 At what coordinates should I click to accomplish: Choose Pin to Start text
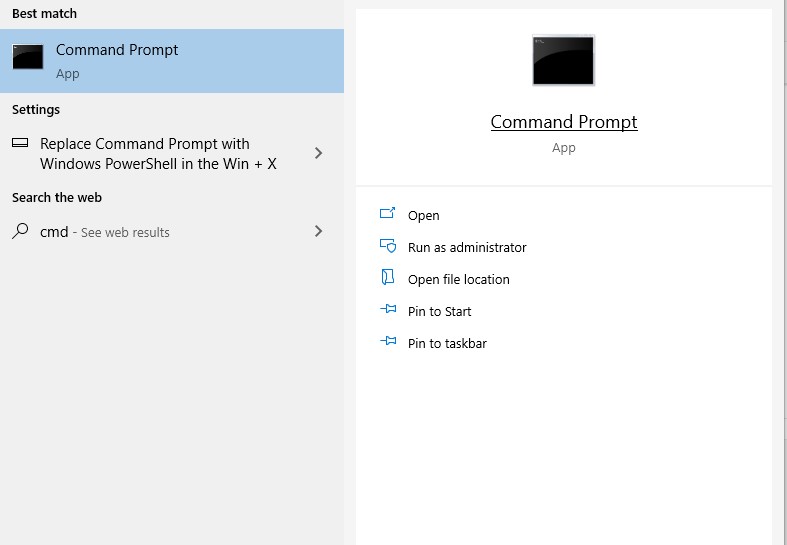440,312
